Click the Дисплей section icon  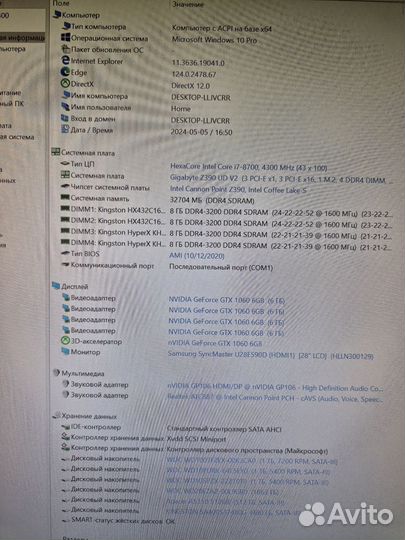point(56,285)
